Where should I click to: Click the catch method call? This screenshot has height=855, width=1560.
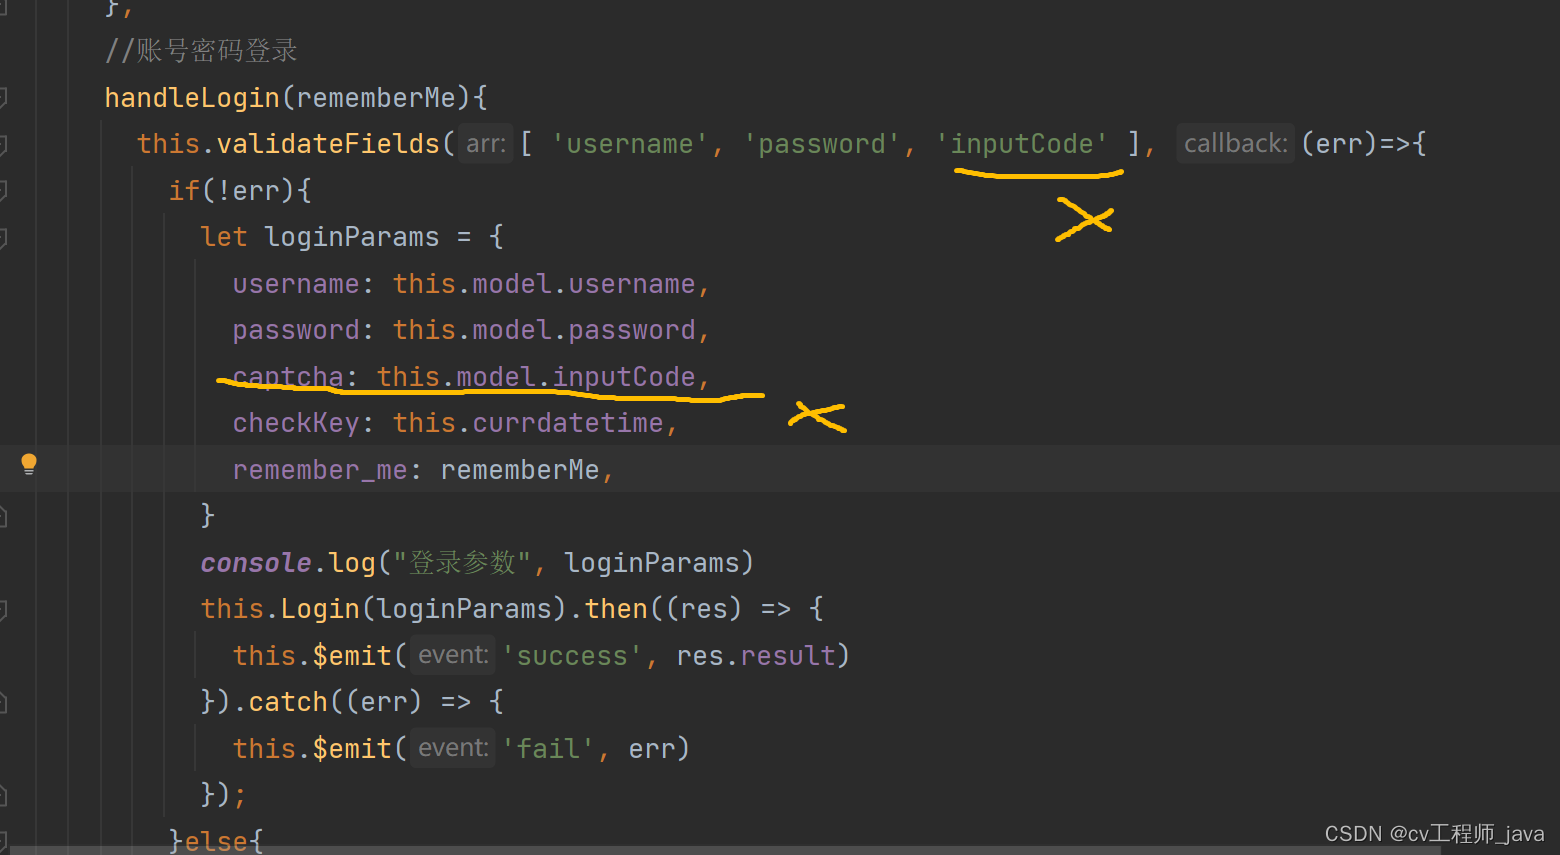(x=288, y=702)
